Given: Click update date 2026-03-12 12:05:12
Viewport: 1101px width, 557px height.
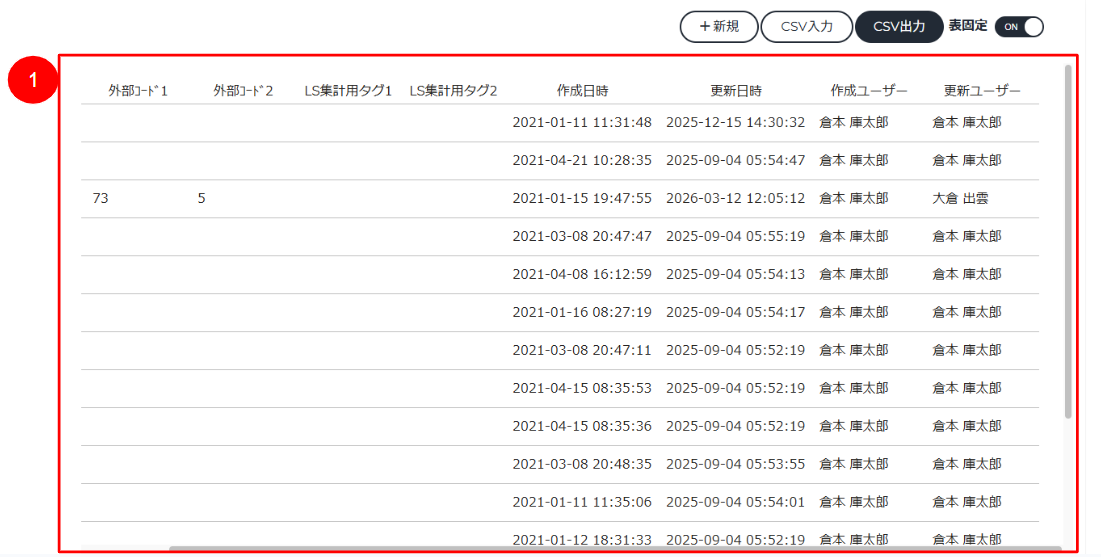Looking at the screenshot, I should click(736, 198).
